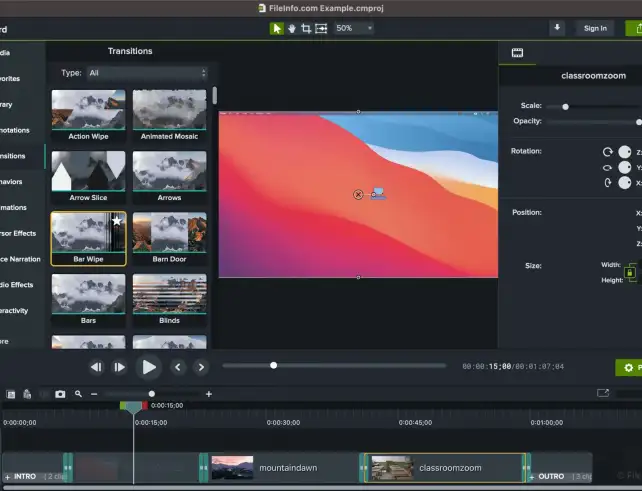642x491 pixels.
Task: Choose the Bars transition thumbnail
Action: coord(88,300)
